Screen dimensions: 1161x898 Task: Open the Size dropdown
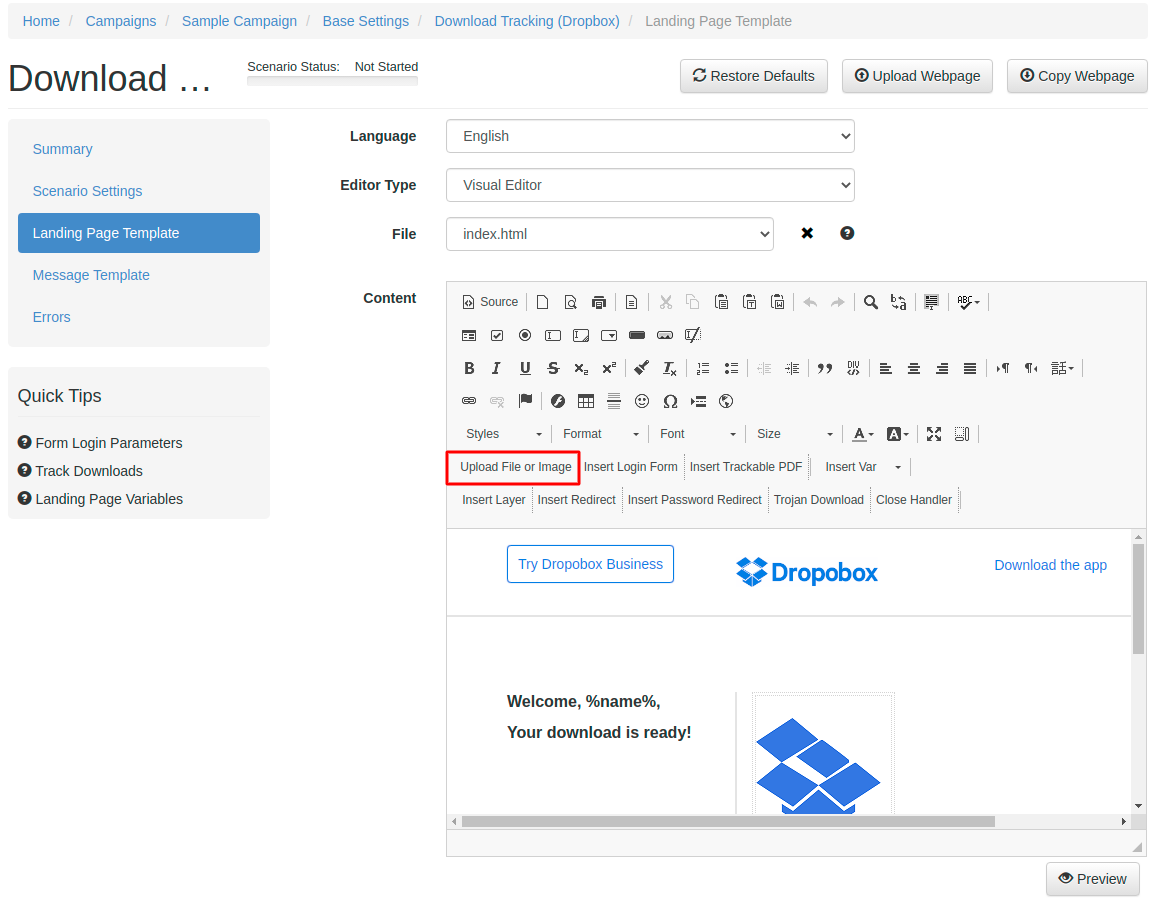pyautogui.click(x=794, y=434)
